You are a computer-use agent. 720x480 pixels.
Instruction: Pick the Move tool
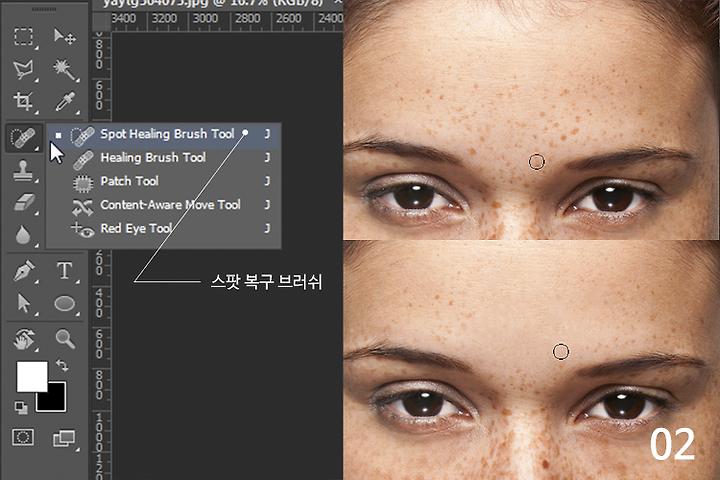[x=65, y=38]
